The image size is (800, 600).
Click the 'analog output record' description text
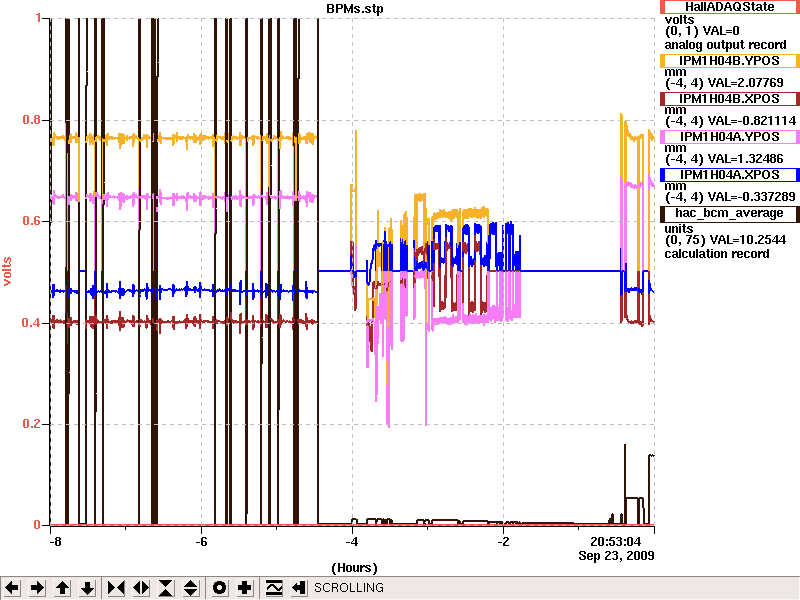pyautogui.click(x=726, y=45)
